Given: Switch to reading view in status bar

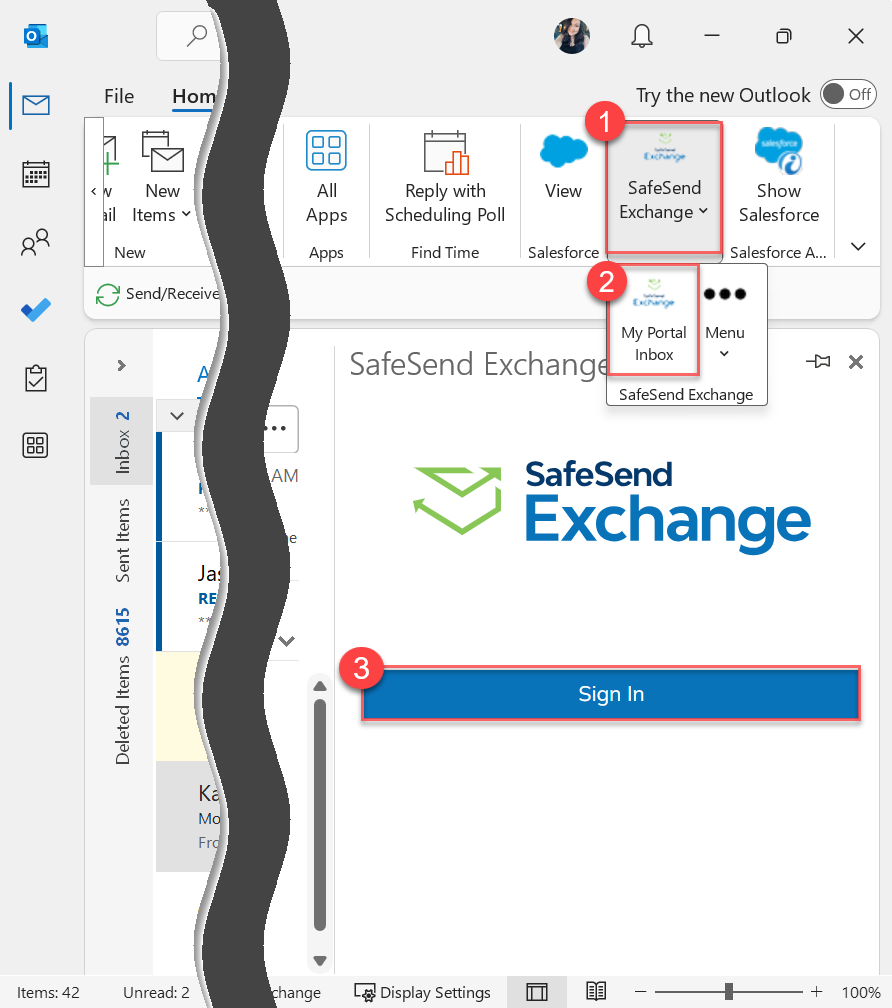Looking at the screenshot, I should pos(596,992).
